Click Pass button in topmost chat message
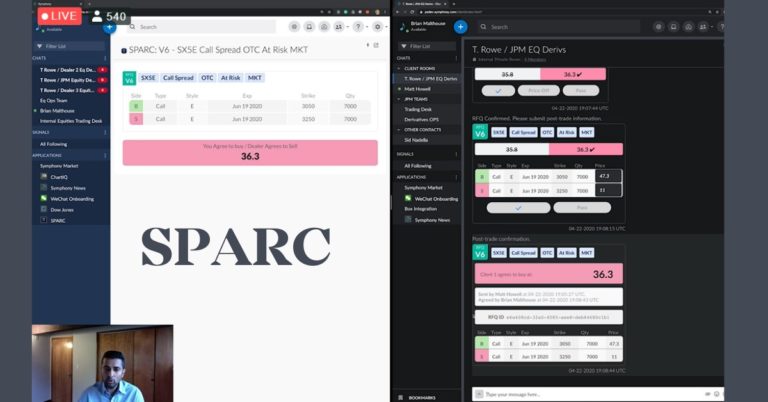Screen dimensions: 768x402 click(581, 91)
